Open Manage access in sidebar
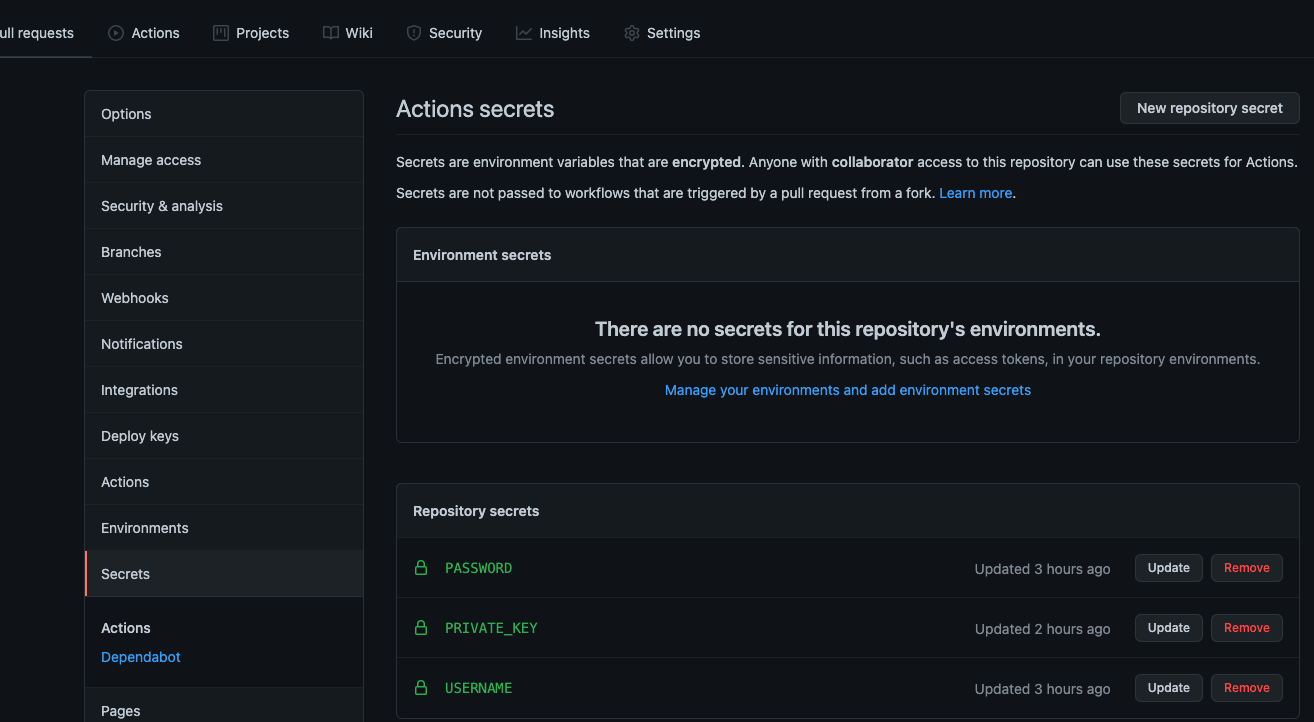Image resolution: width=1314 pixels, height=722 pixels. tap(151, 160)
